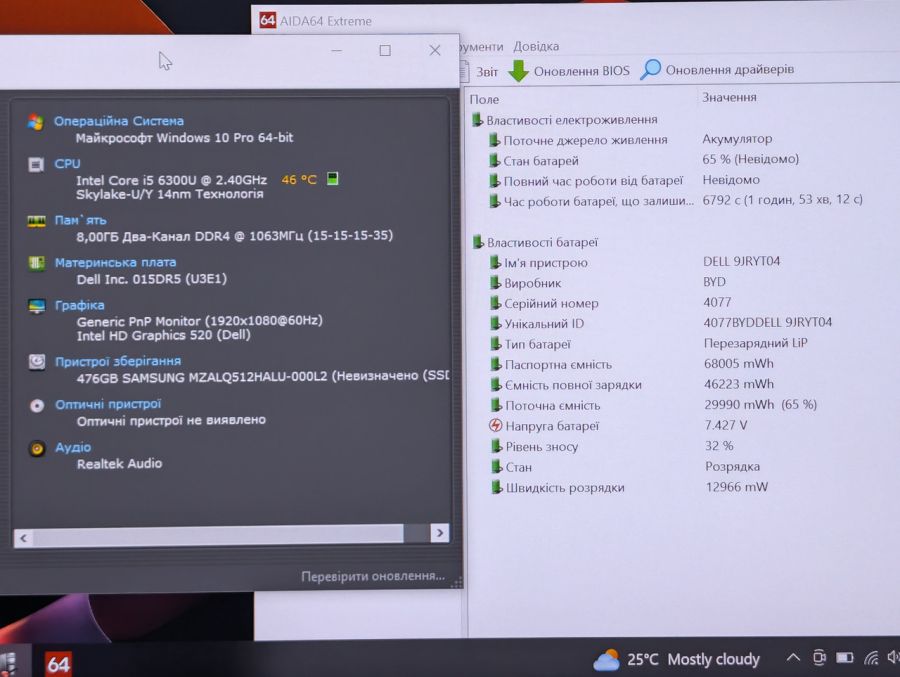The width and height of the screenshot is (900, 677).
Task: Click the red lightning icon beside Напруга батареї
Action: pyautogui.click(x=495, y=425)
